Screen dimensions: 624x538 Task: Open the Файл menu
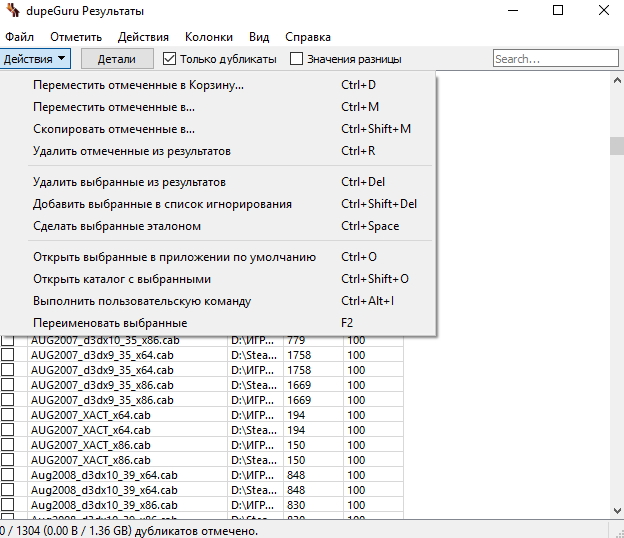19,37
